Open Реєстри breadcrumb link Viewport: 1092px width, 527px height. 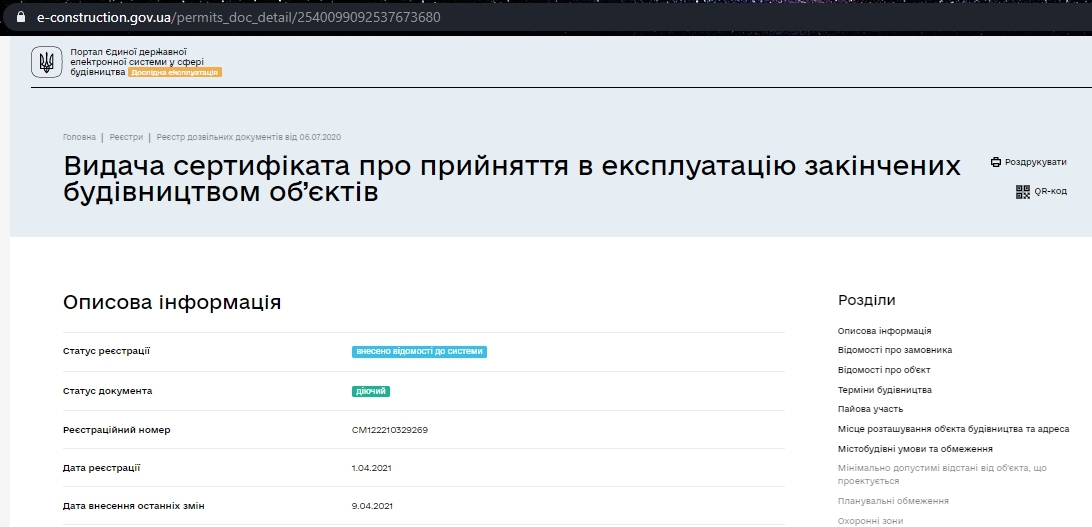(x=126, y=137)
